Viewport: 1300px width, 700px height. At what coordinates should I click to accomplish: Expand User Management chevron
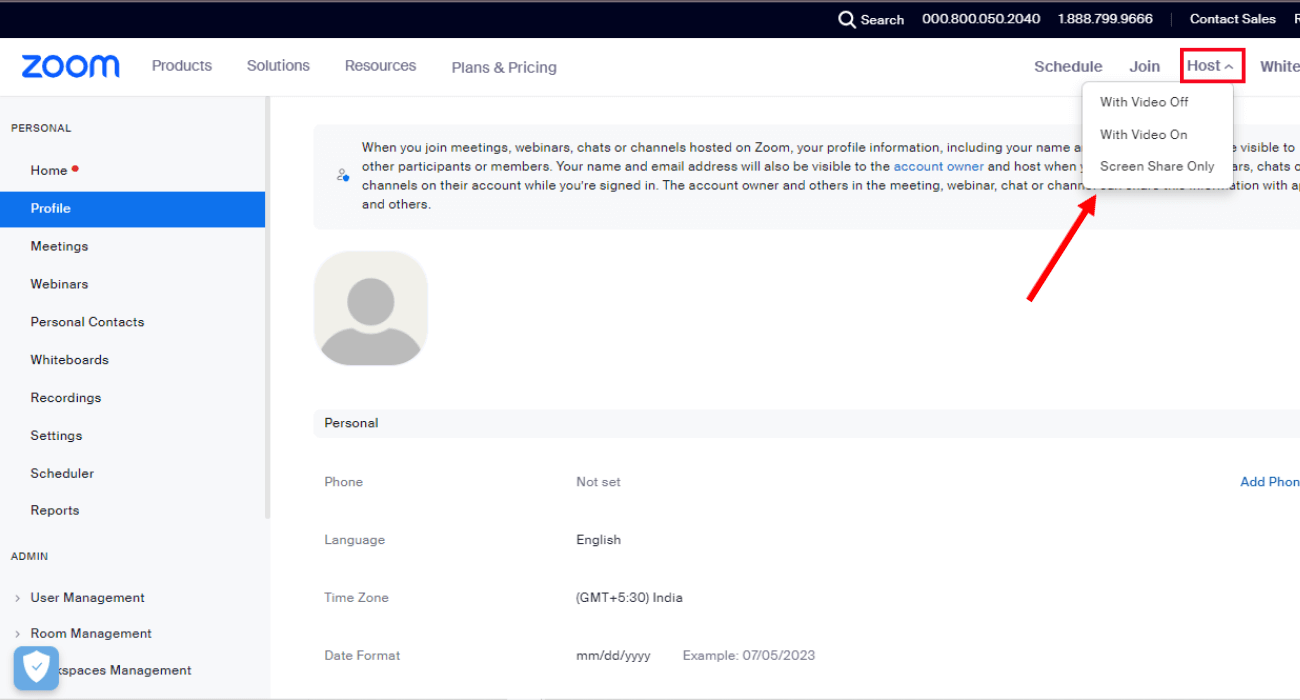click(17, 598)
